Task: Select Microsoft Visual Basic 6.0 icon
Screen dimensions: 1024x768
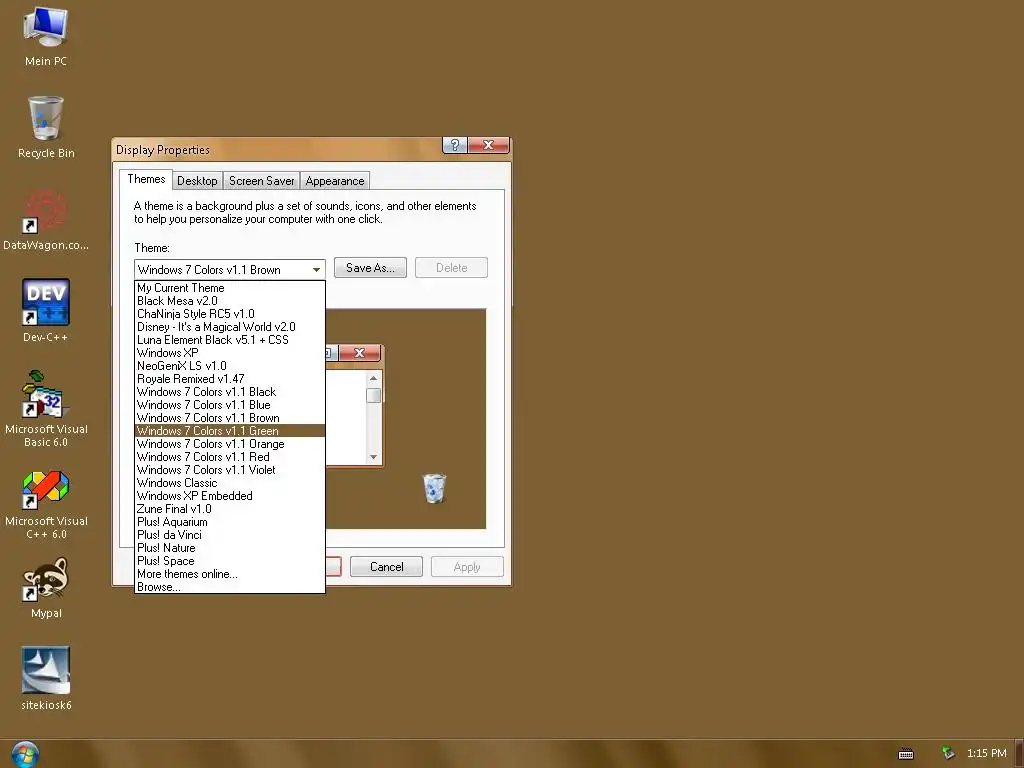Action: 46,409
